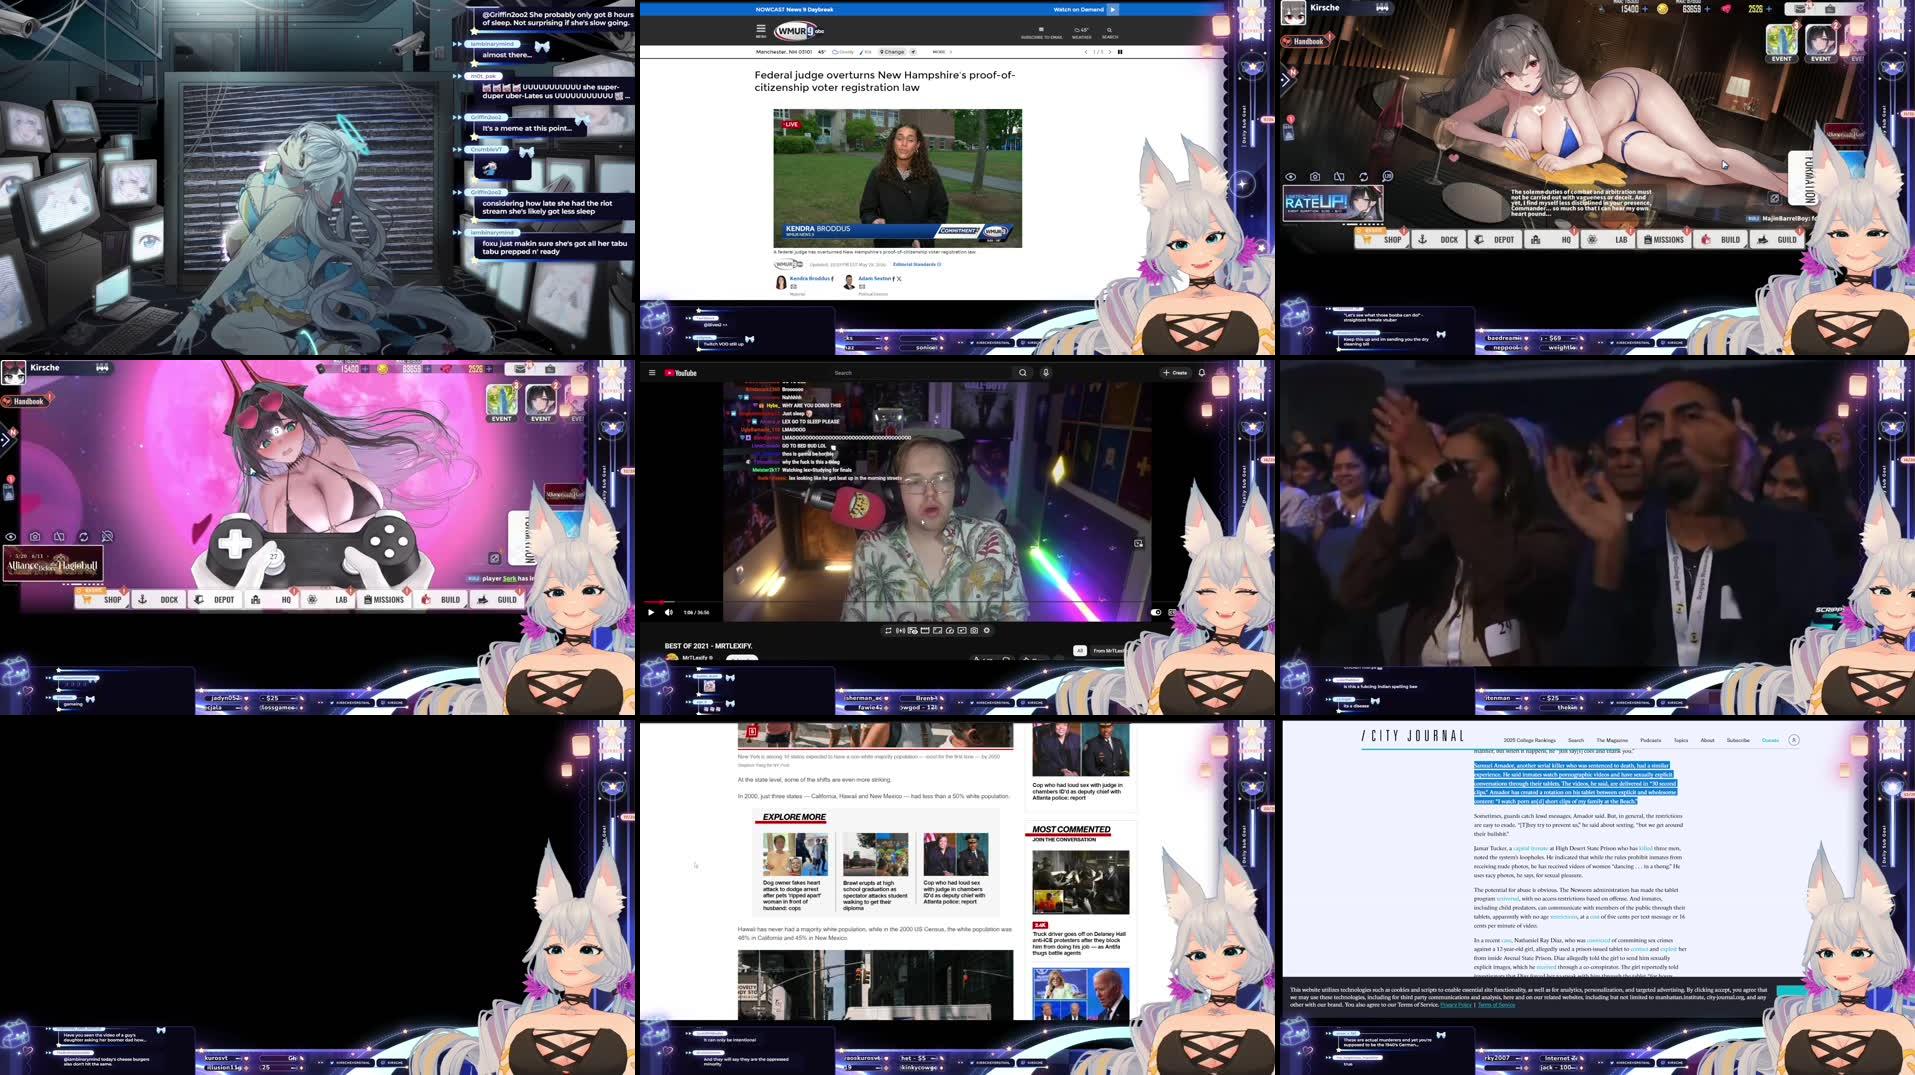1915x1075 pixels.
Task: Expand left side arrow in pink game view
Action: click(5, 438)
